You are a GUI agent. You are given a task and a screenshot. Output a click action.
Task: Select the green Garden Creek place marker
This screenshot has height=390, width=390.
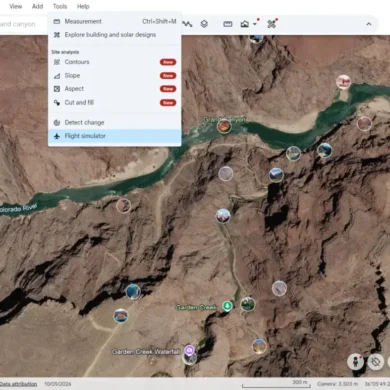pyautogui.click(x=227, y=306)
